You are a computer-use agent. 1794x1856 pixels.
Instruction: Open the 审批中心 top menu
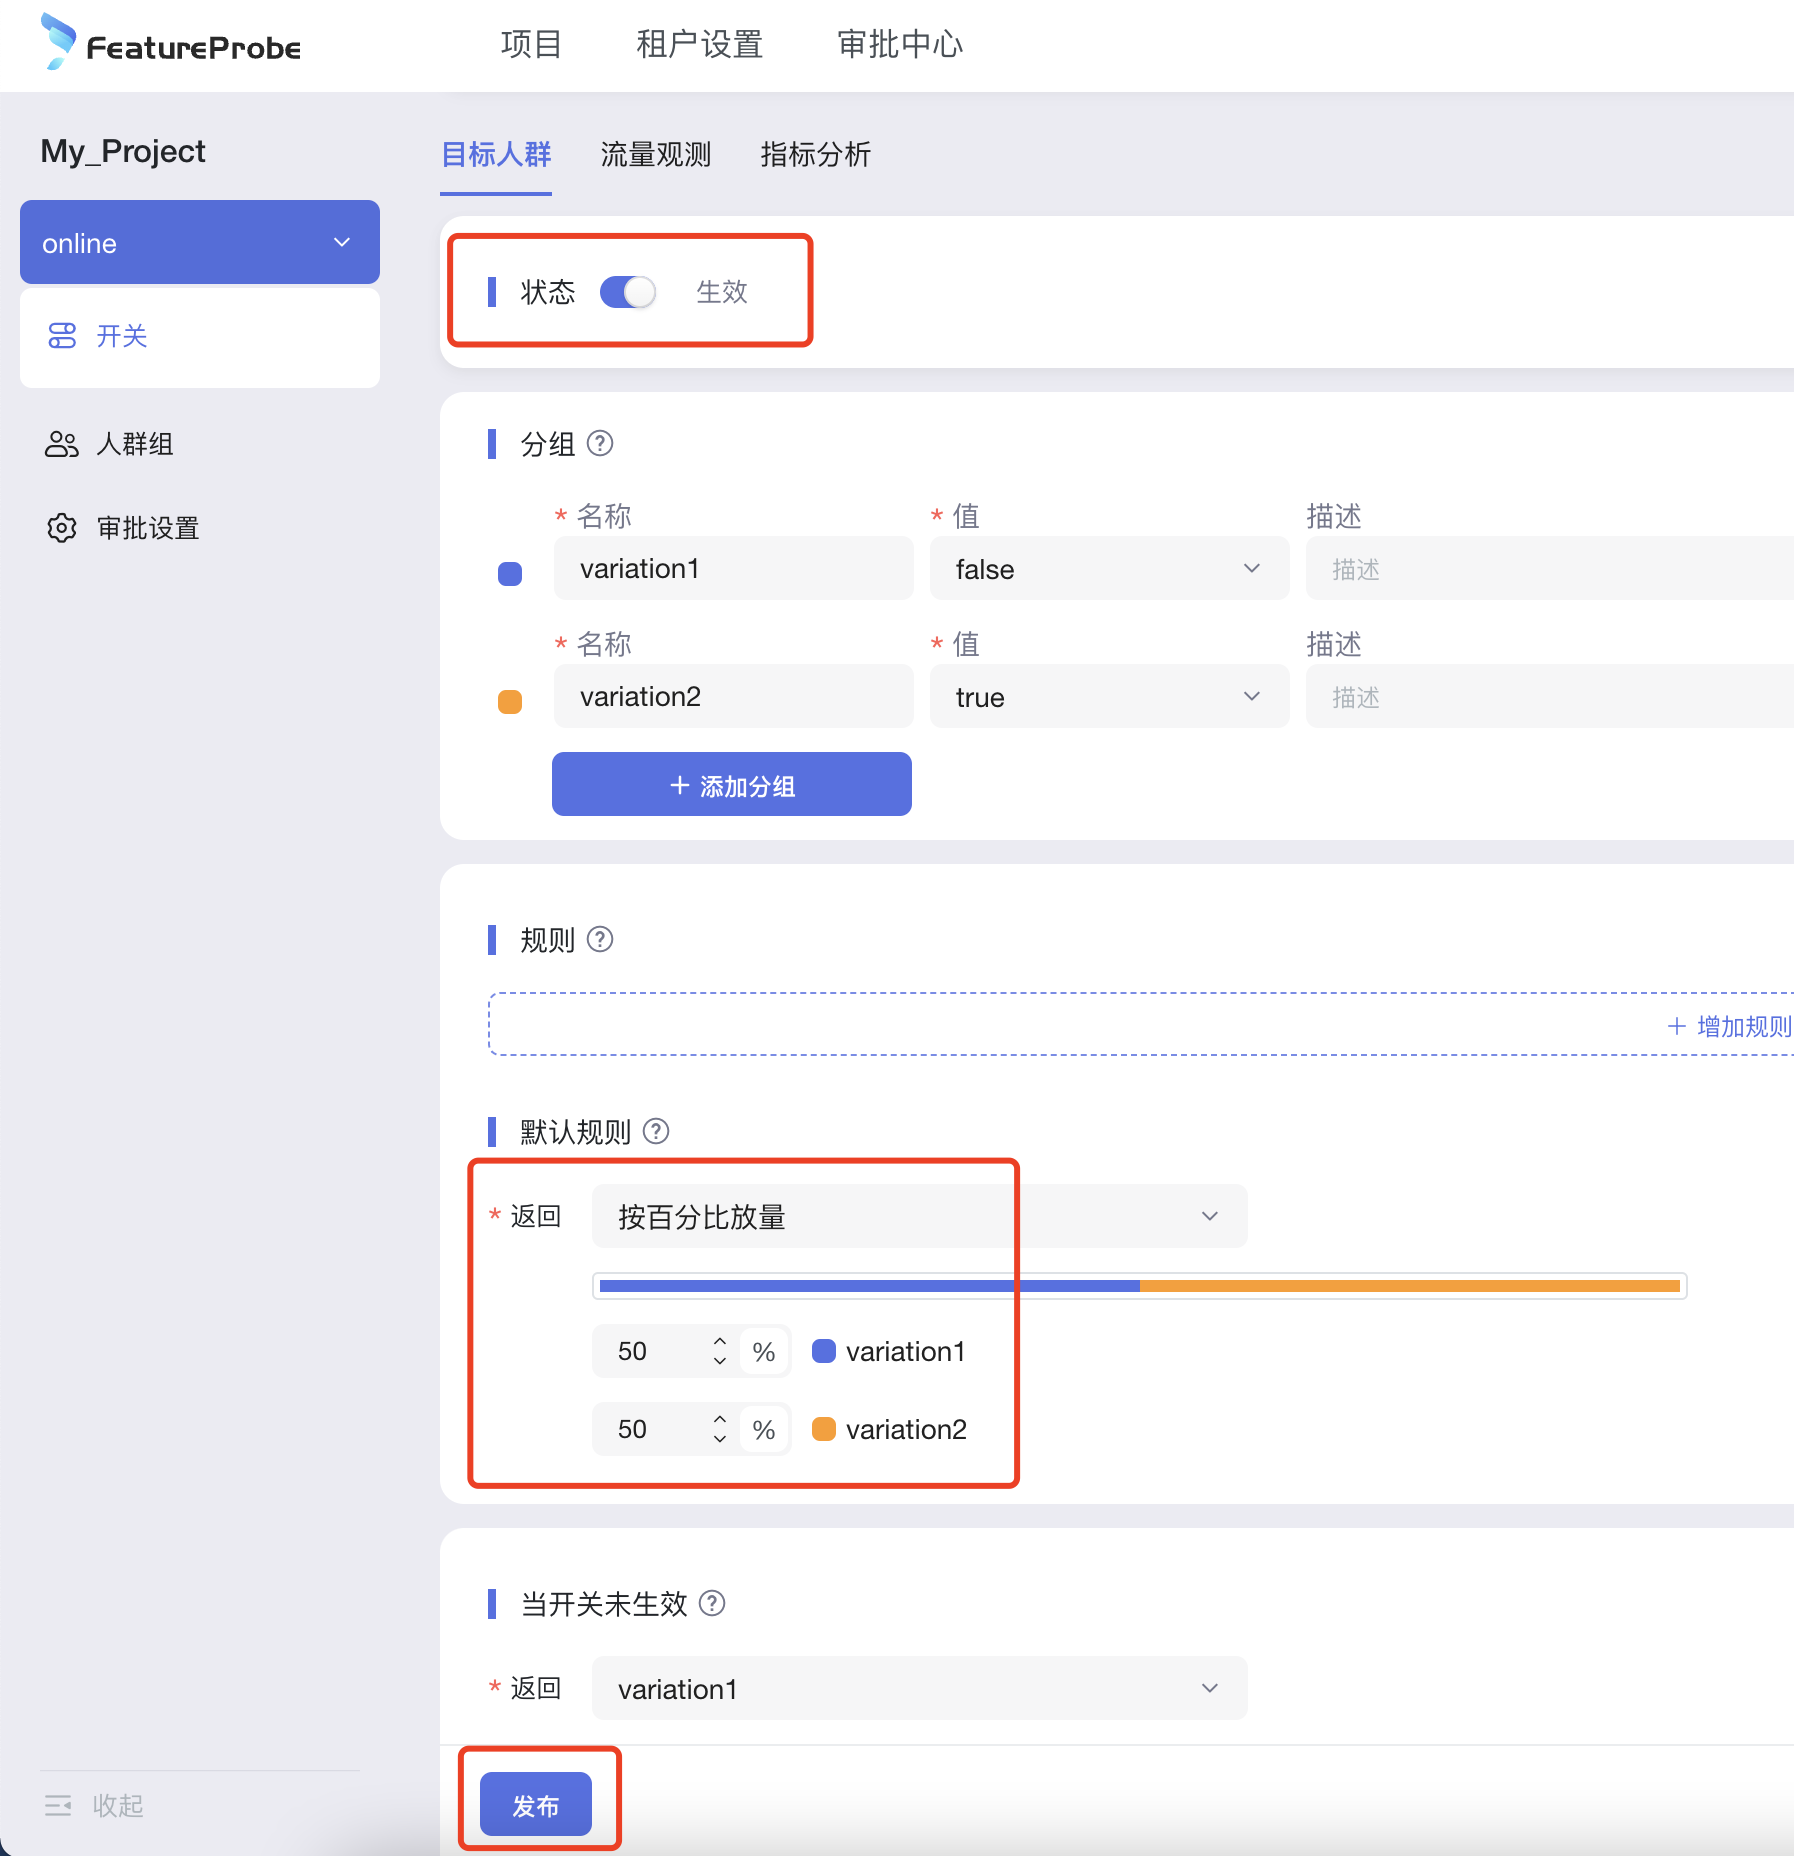(x=899, y=44)
